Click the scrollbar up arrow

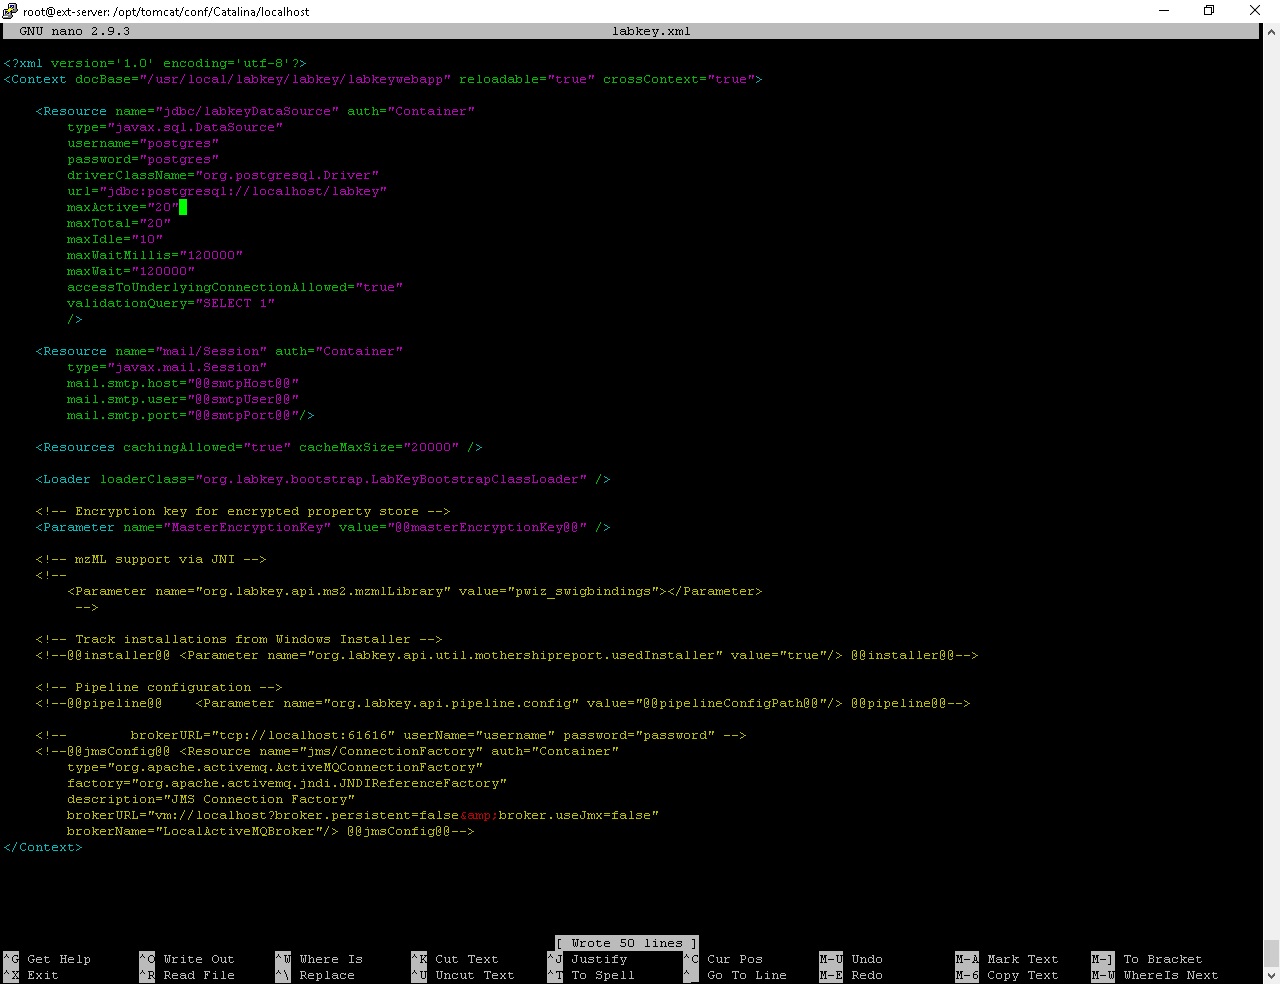click(1271, 31)
